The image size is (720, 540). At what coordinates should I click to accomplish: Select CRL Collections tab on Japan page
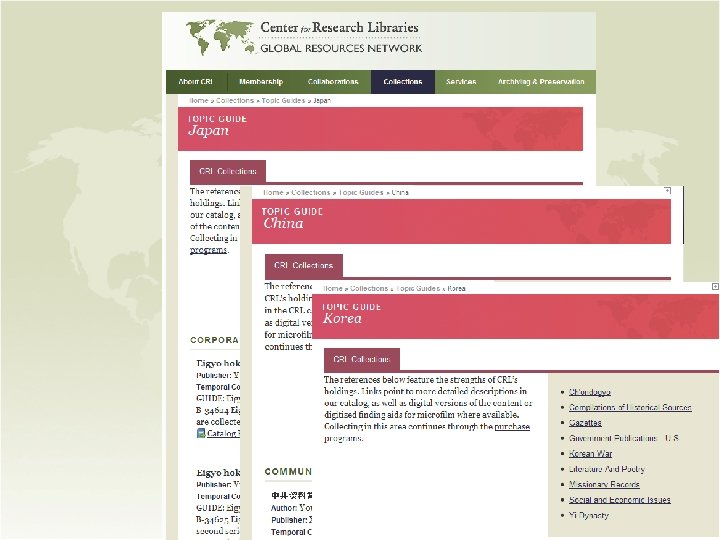[x=228, y=171]
